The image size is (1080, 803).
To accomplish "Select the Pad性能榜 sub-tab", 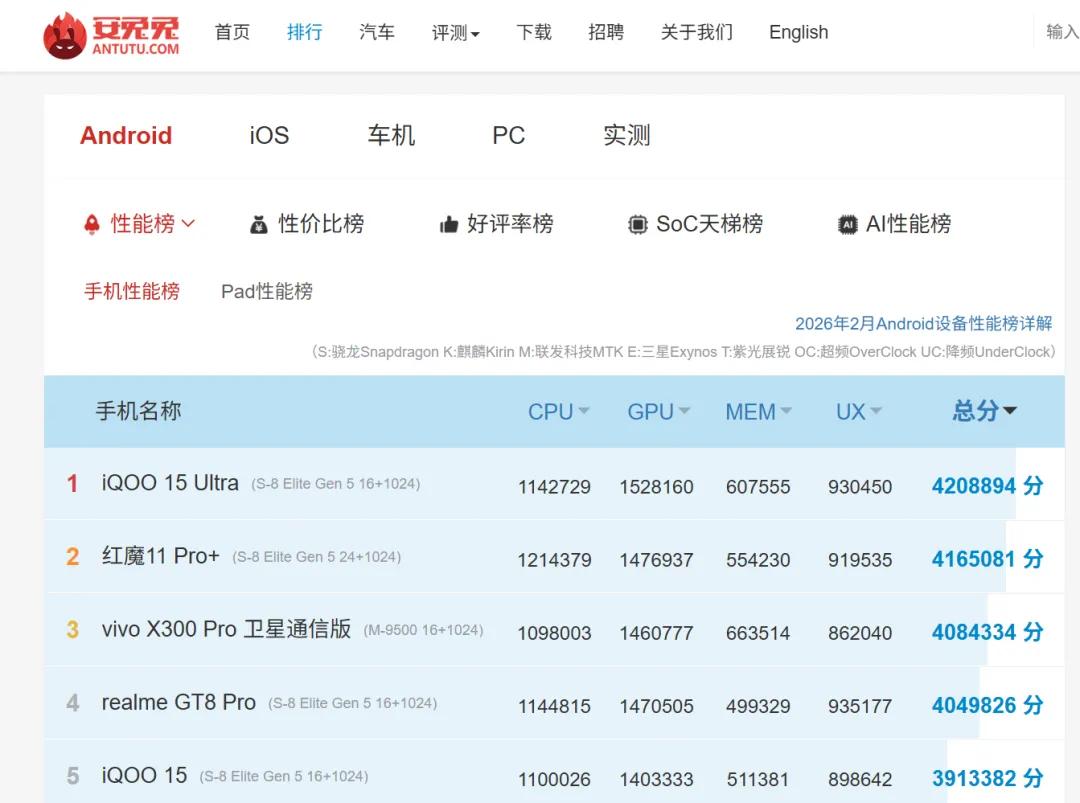I will 267,291.
